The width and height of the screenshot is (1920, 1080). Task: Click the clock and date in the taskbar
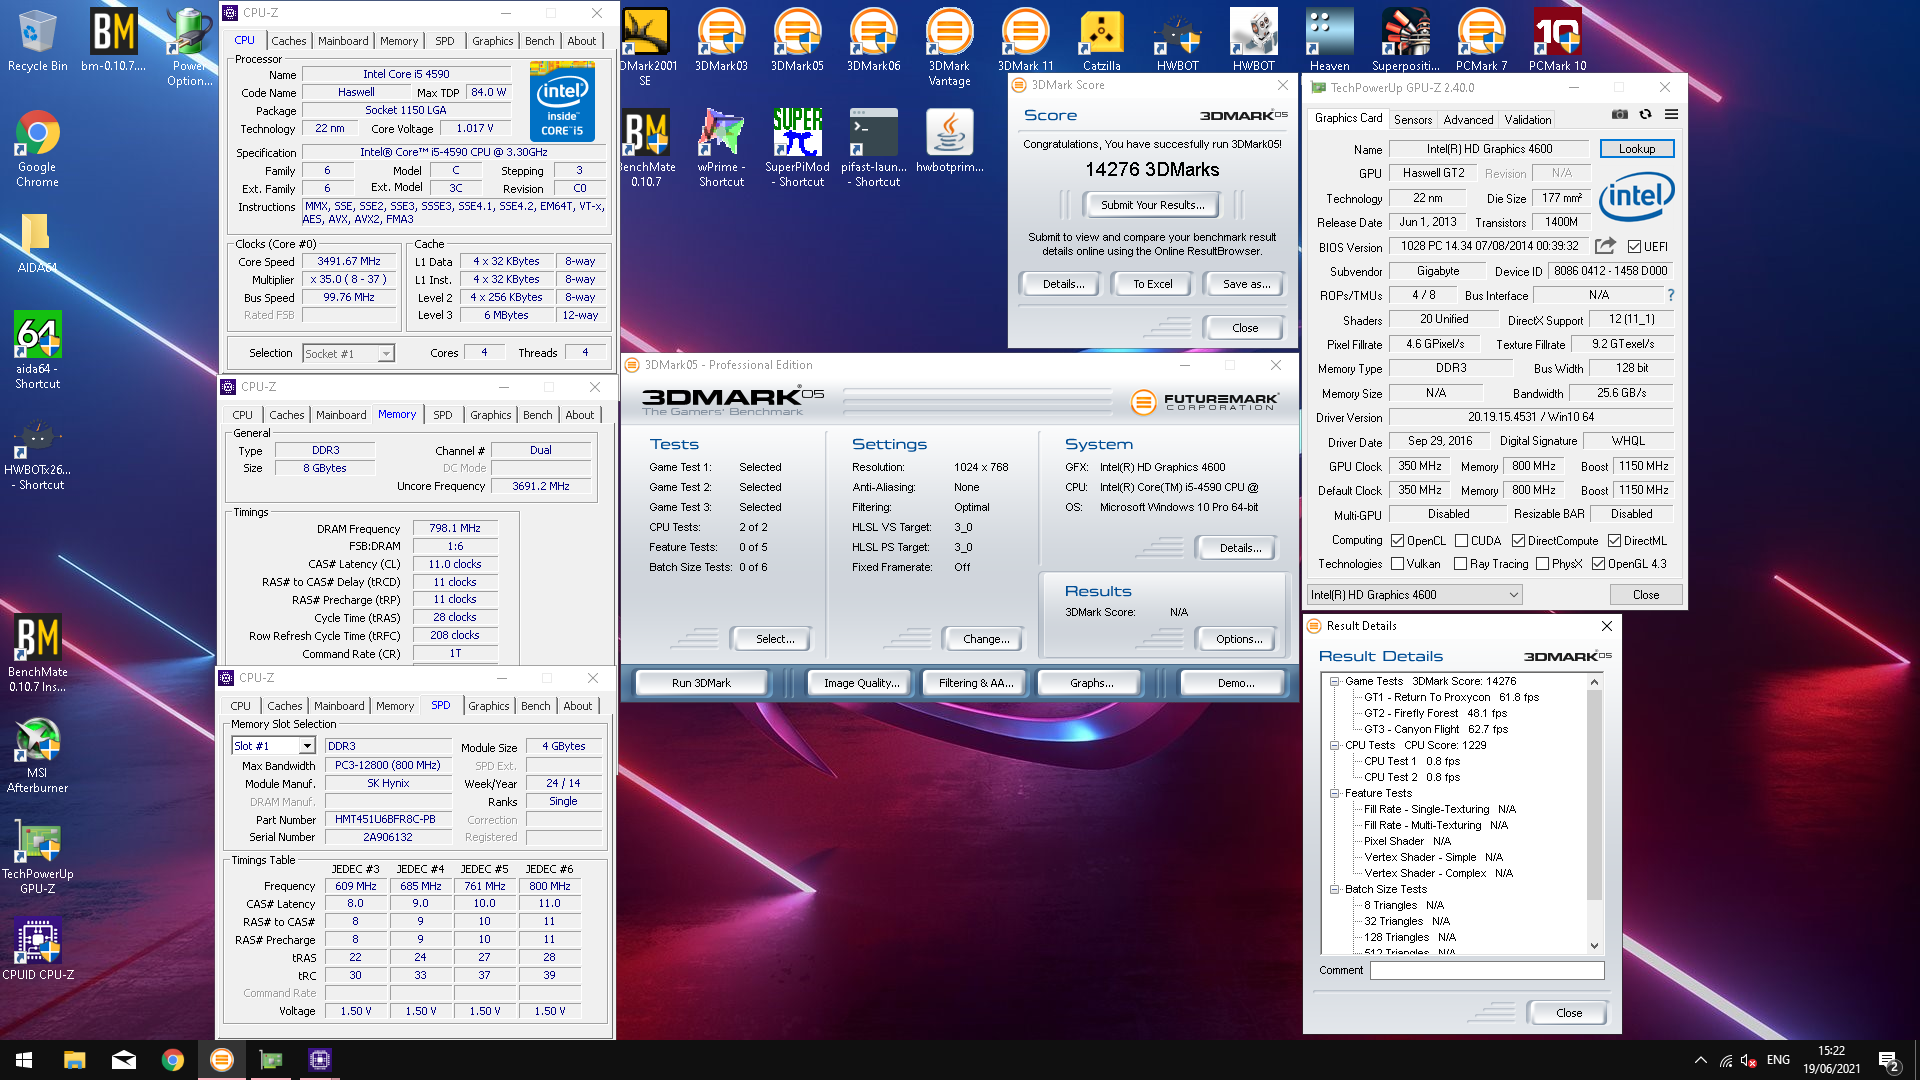(x=1831, y=1060)
